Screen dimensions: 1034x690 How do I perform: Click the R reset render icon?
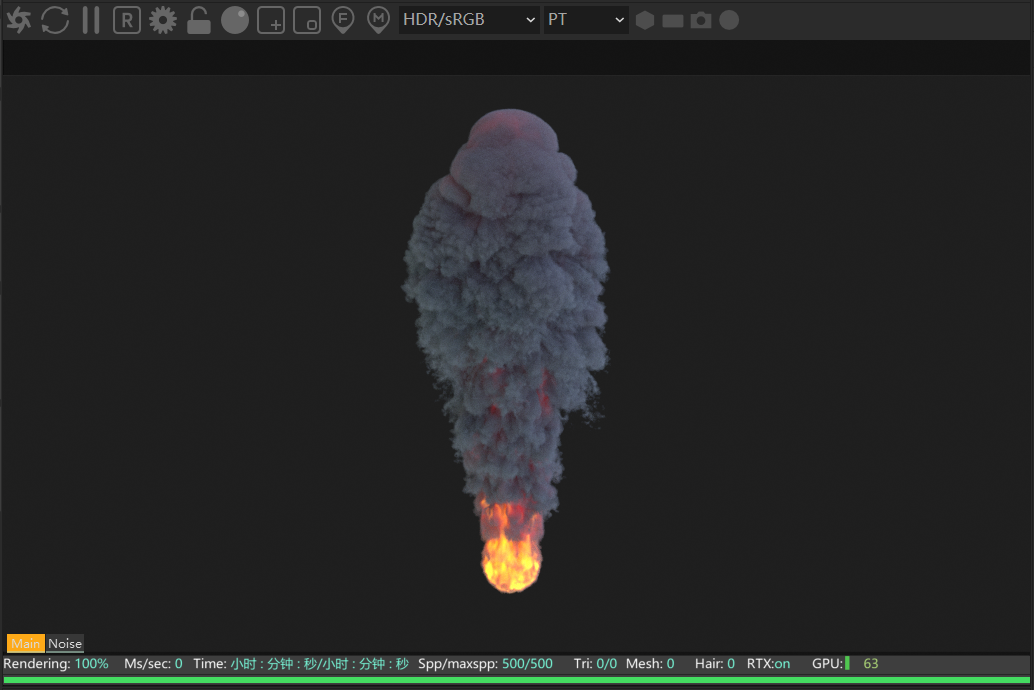pos(126,19)
